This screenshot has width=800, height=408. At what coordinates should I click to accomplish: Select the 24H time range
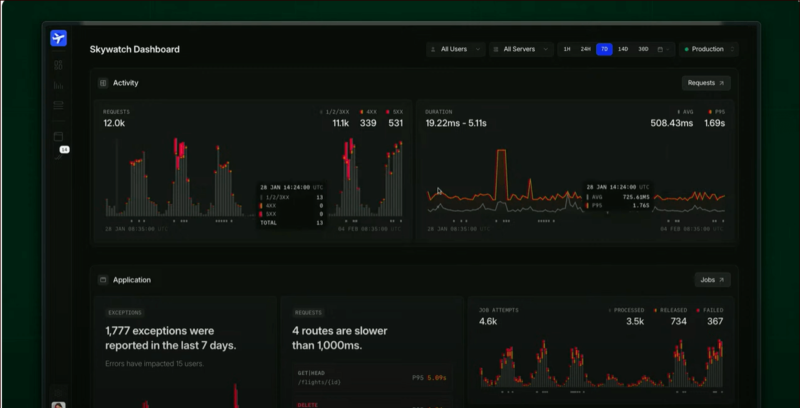pyautogui.click(x=585, y=49)
